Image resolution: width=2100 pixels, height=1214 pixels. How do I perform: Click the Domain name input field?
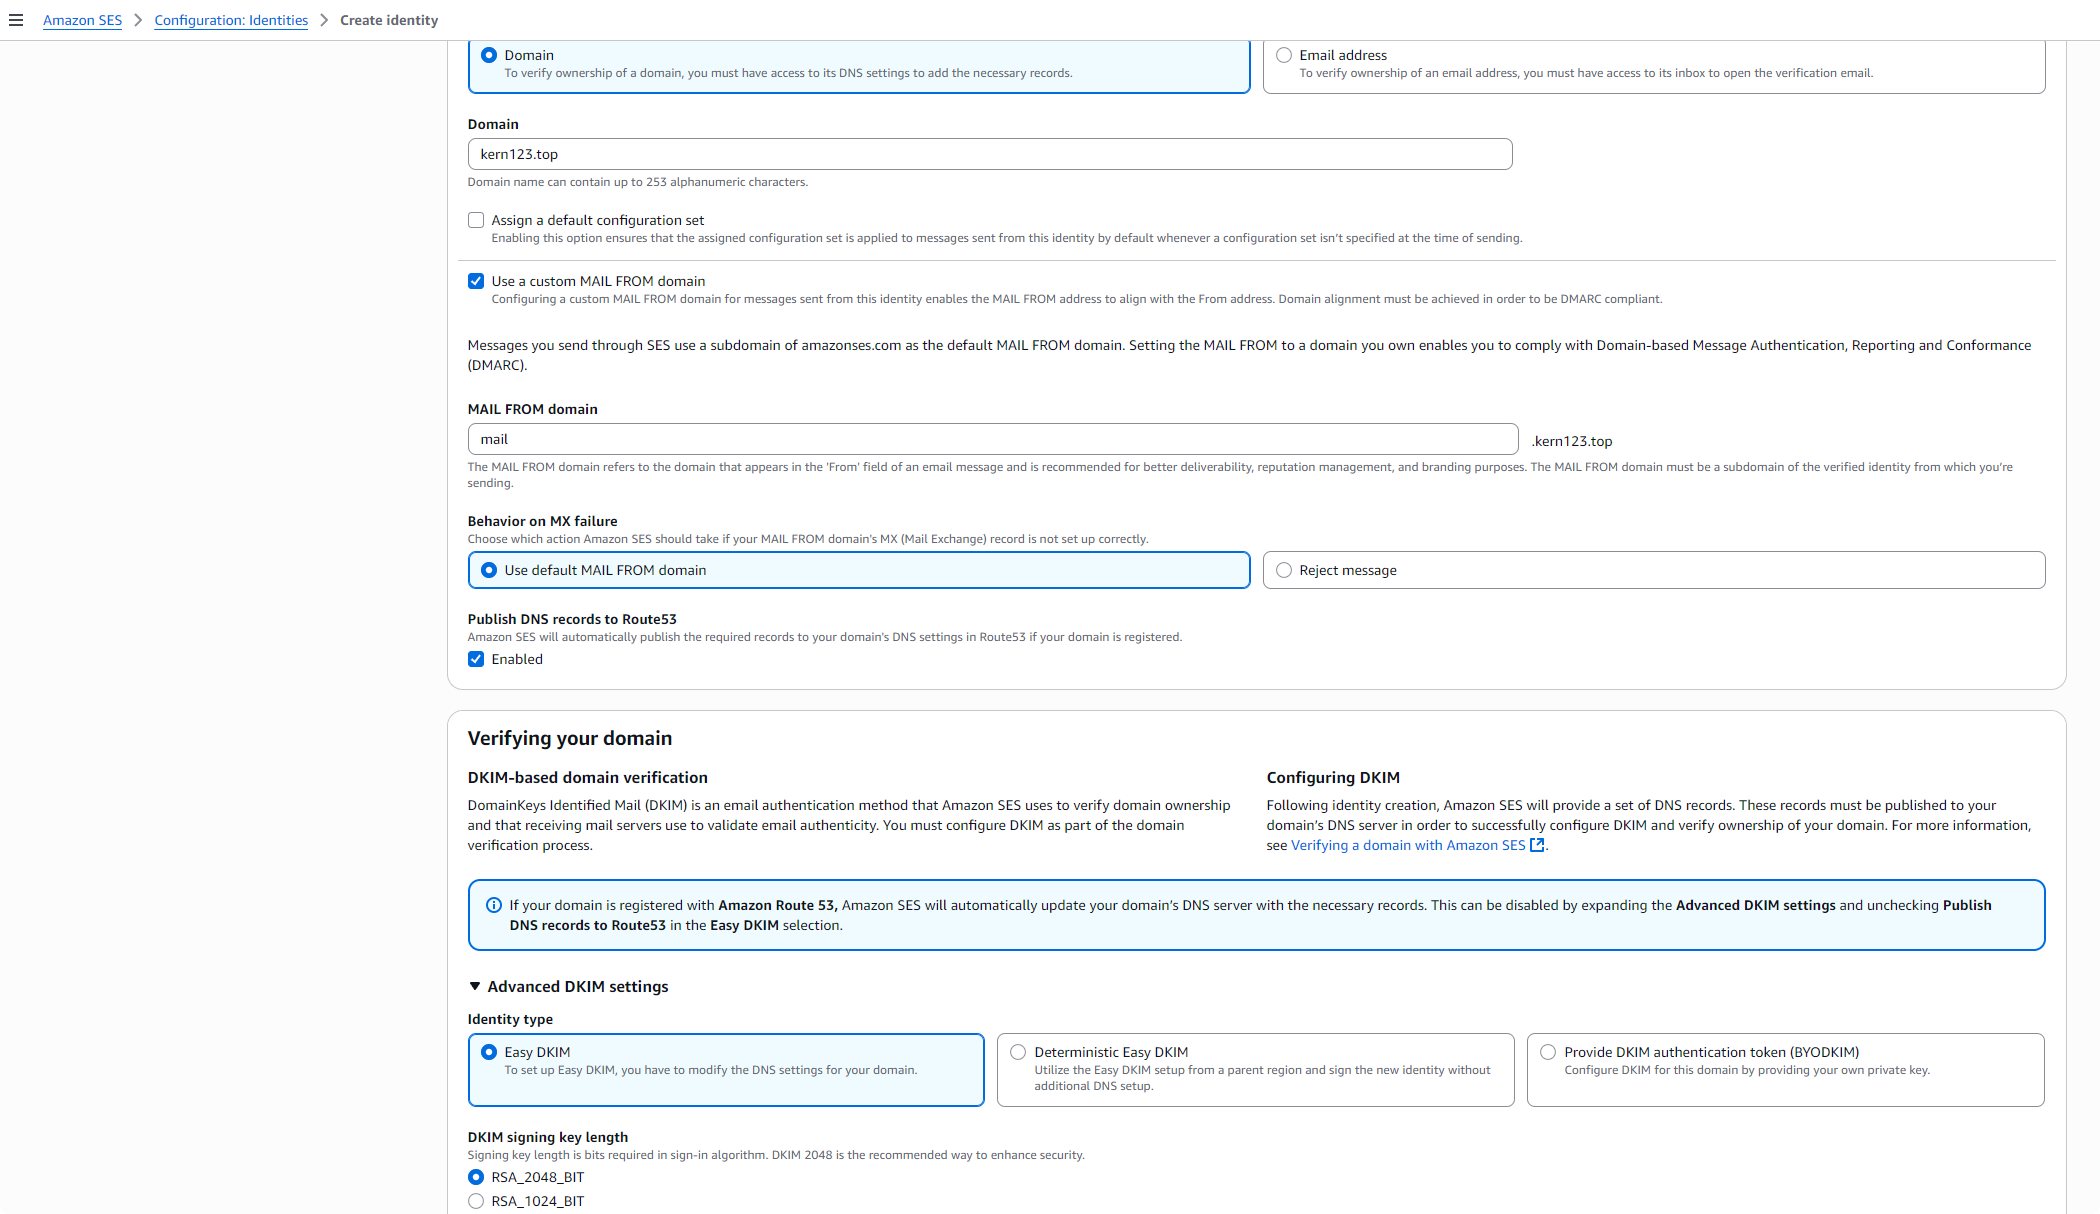pyautogui.click(x=990, y=154)
